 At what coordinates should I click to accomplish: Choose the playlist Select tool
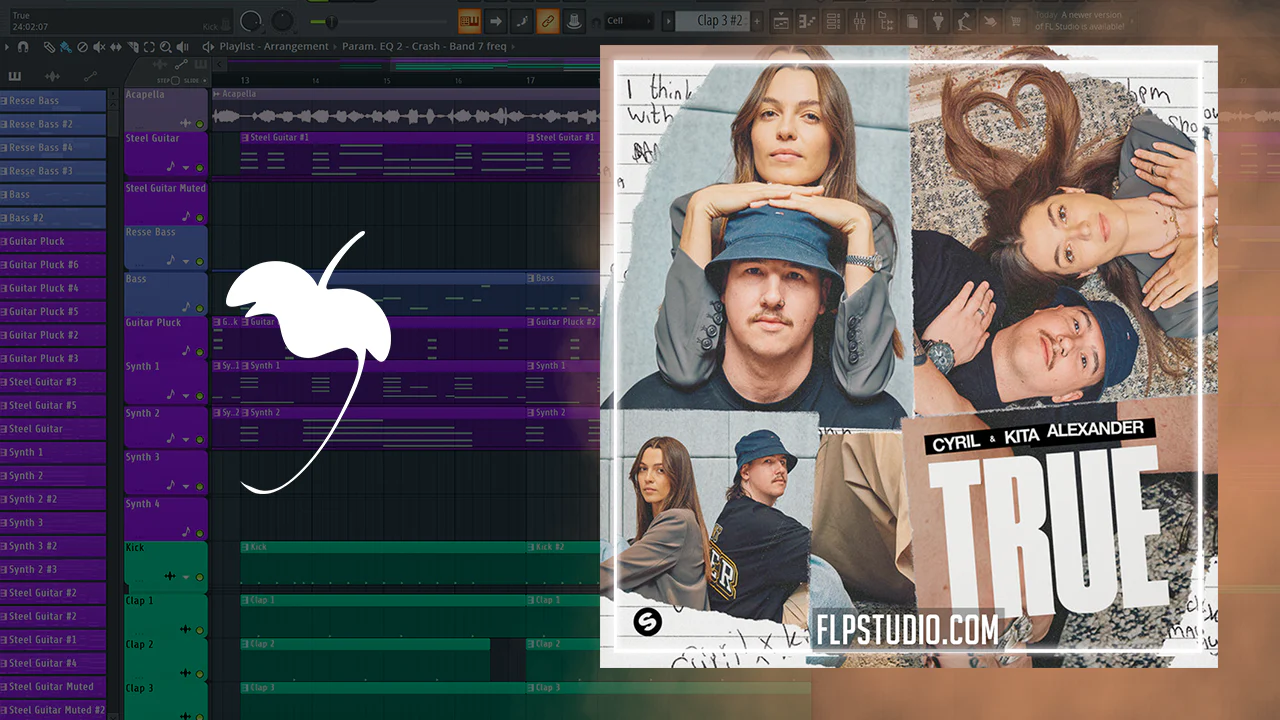[149, 47]
